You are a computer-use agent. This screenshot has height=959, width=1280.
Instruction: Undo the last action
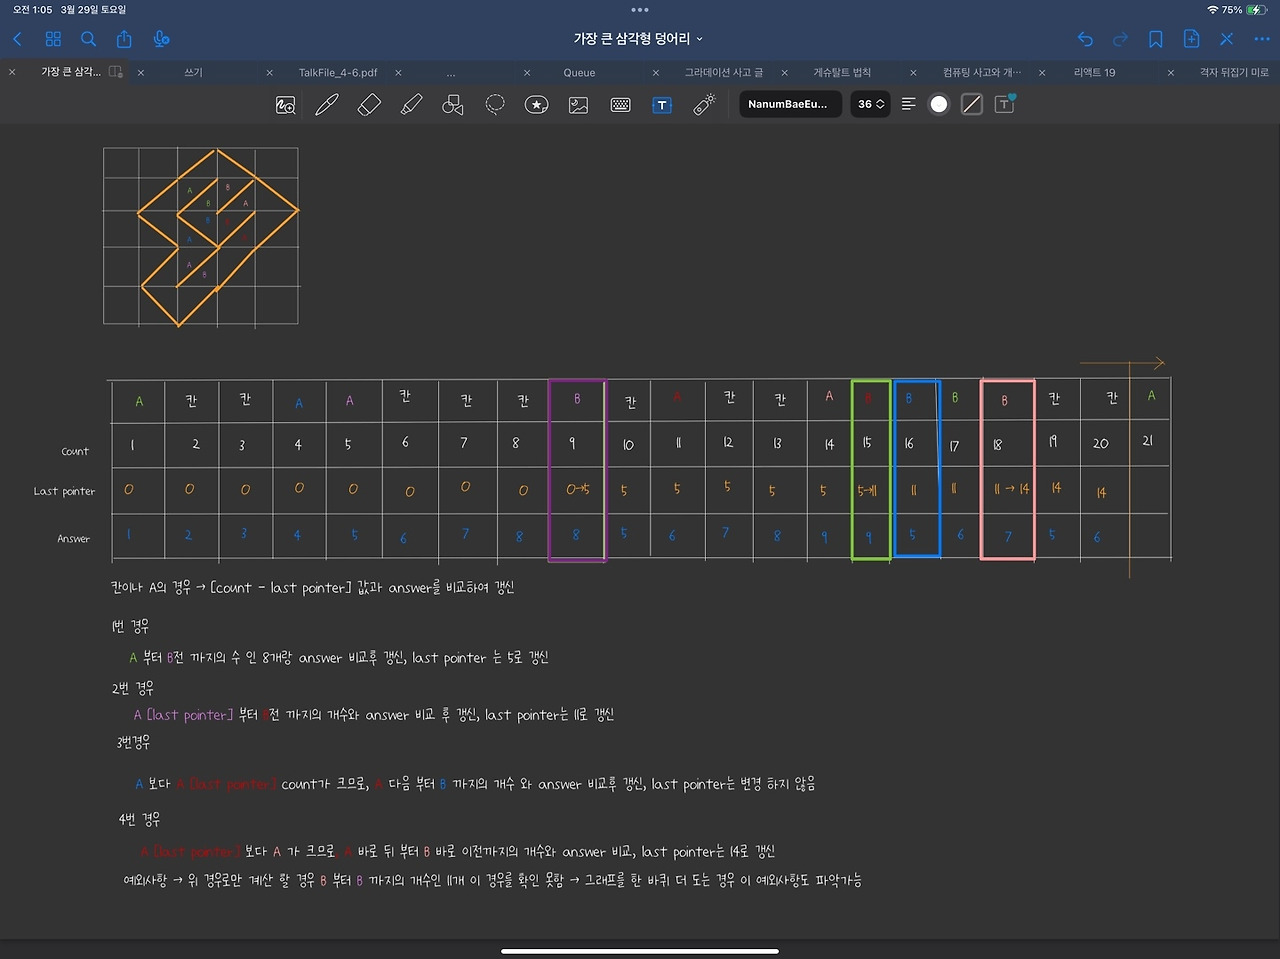(1085, 39)
